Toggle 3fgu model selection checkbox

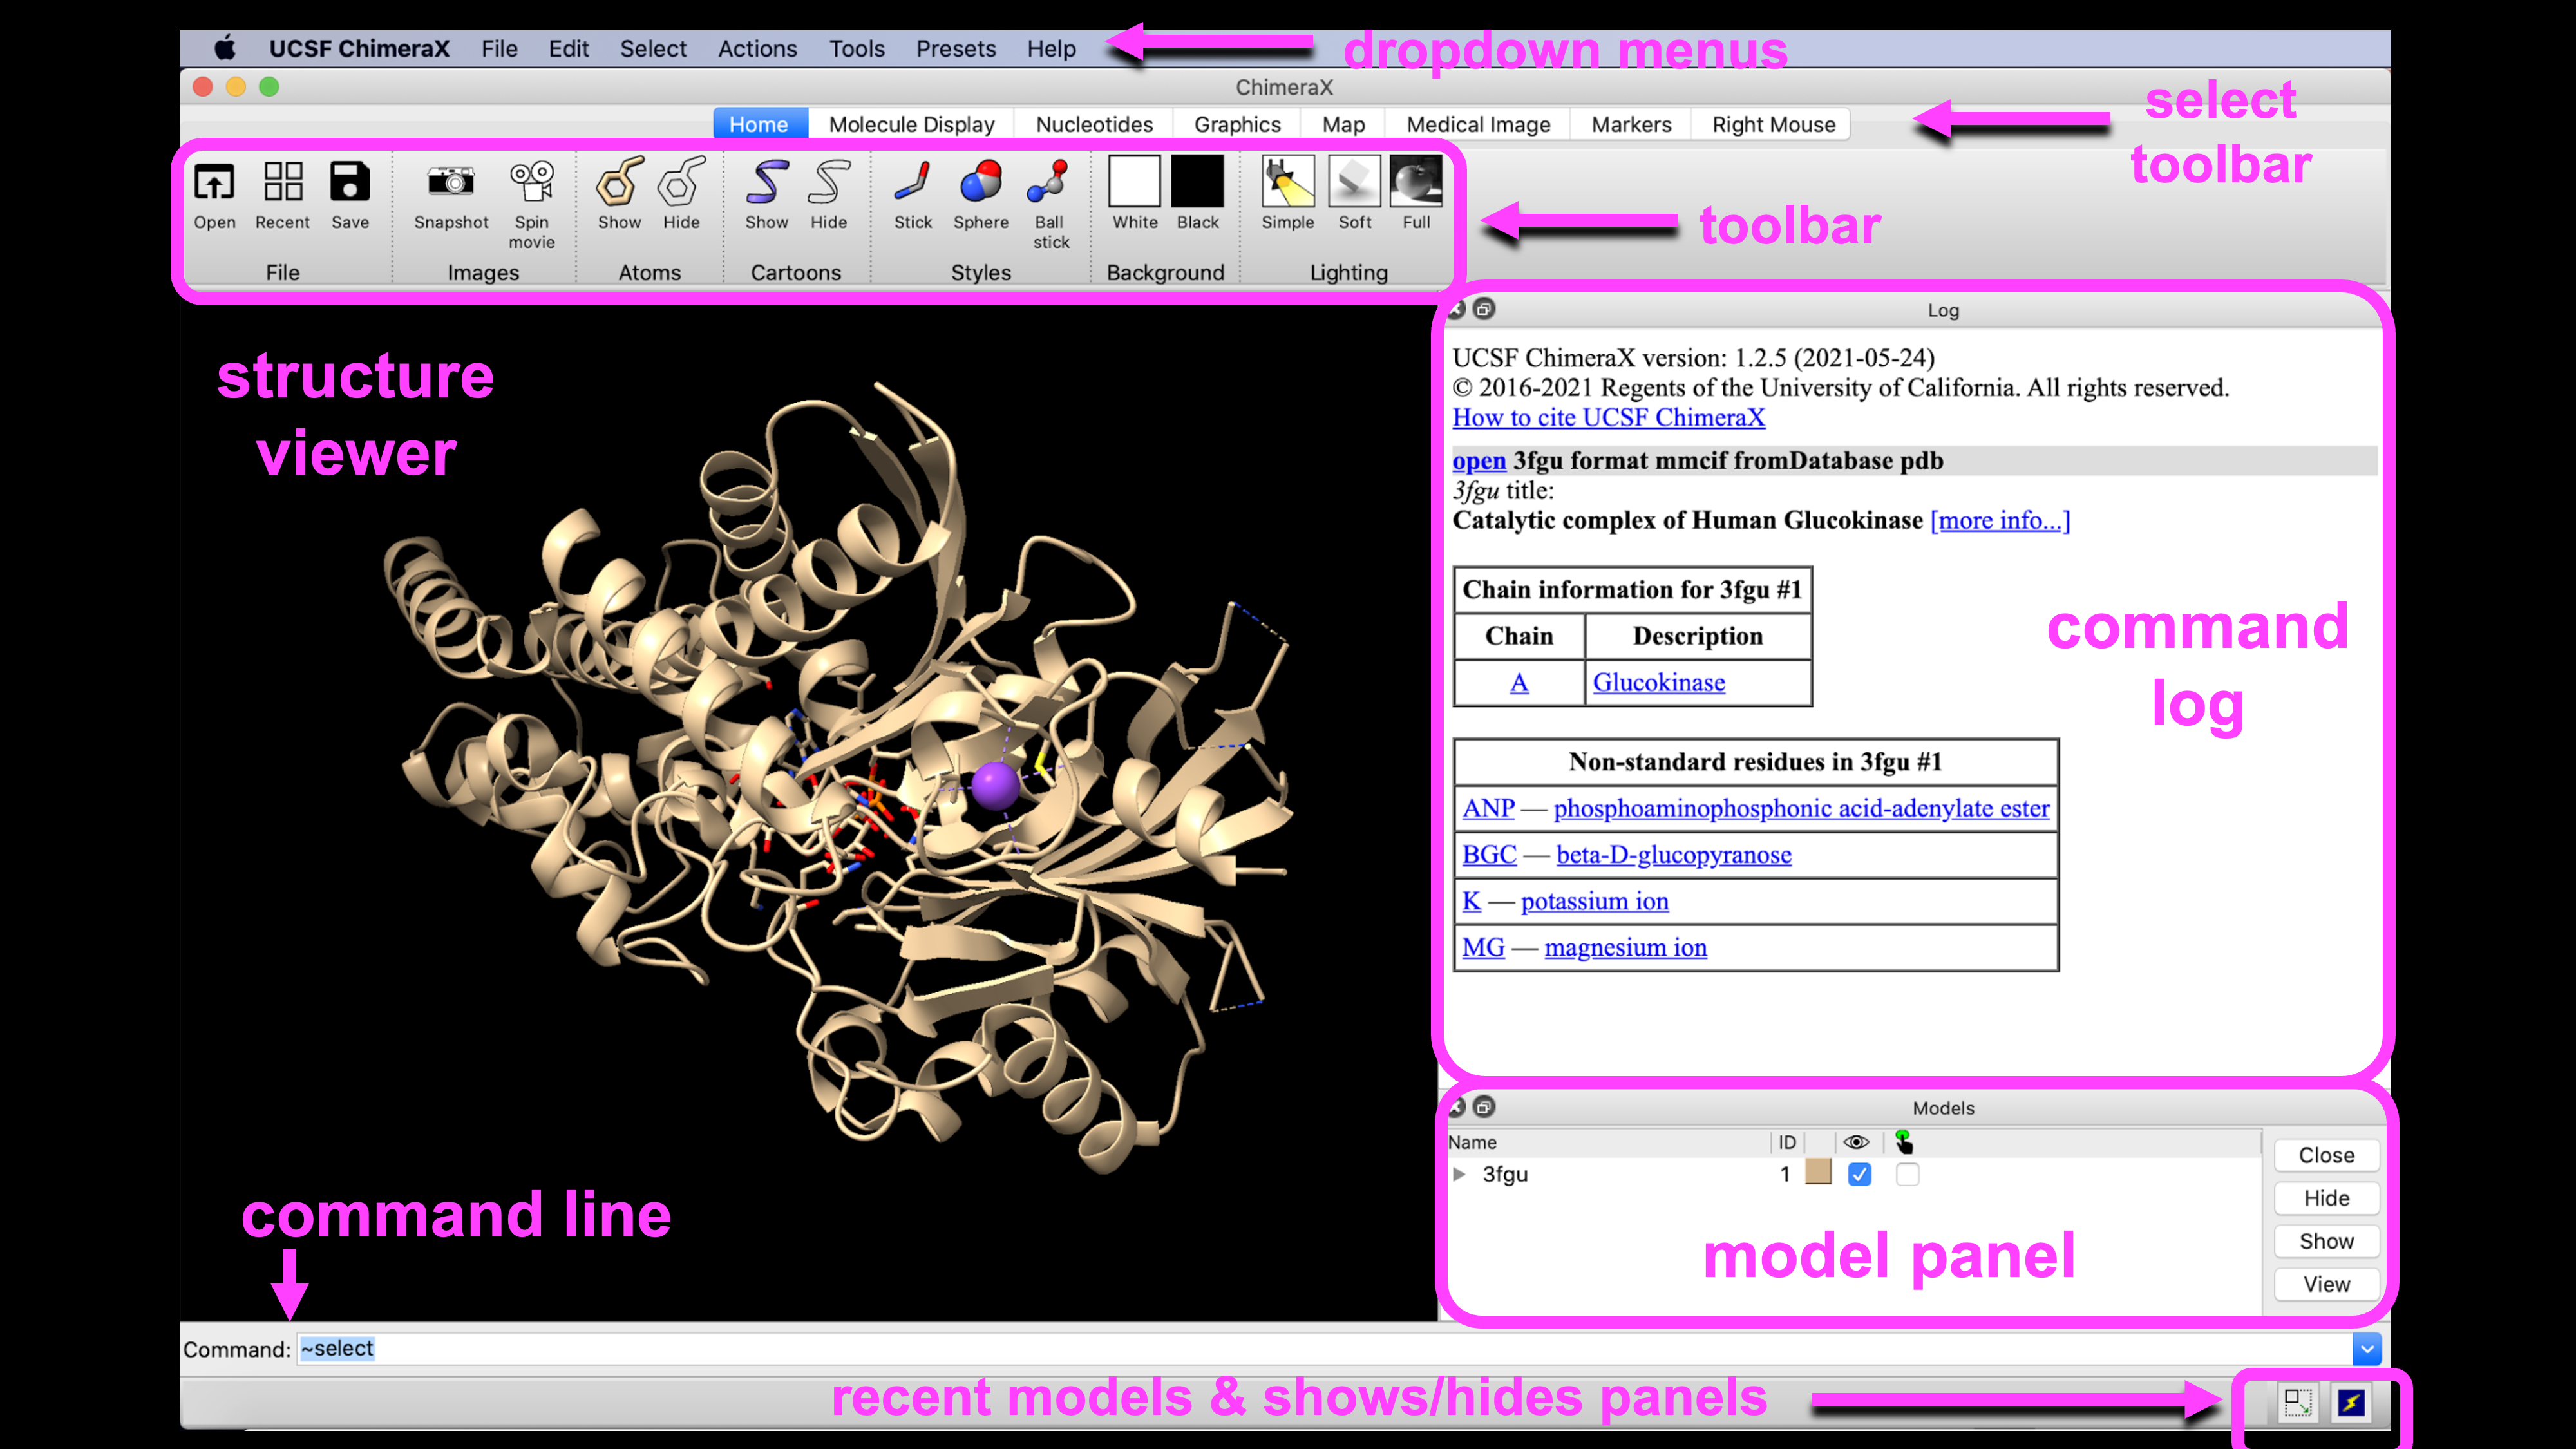coord(1907,1174)
